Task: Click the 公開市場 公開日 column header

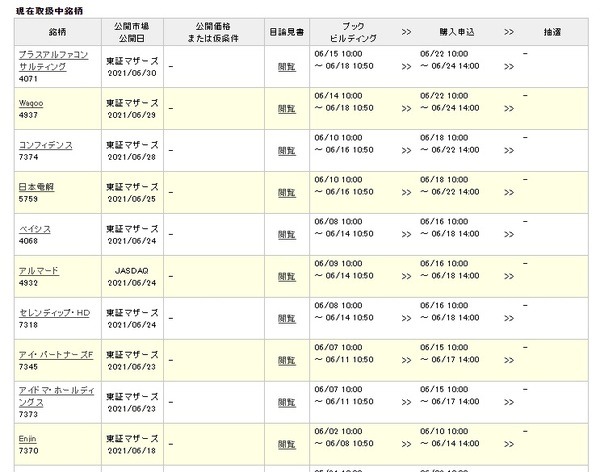Action: pyautogui.click(x=132, y=32)
